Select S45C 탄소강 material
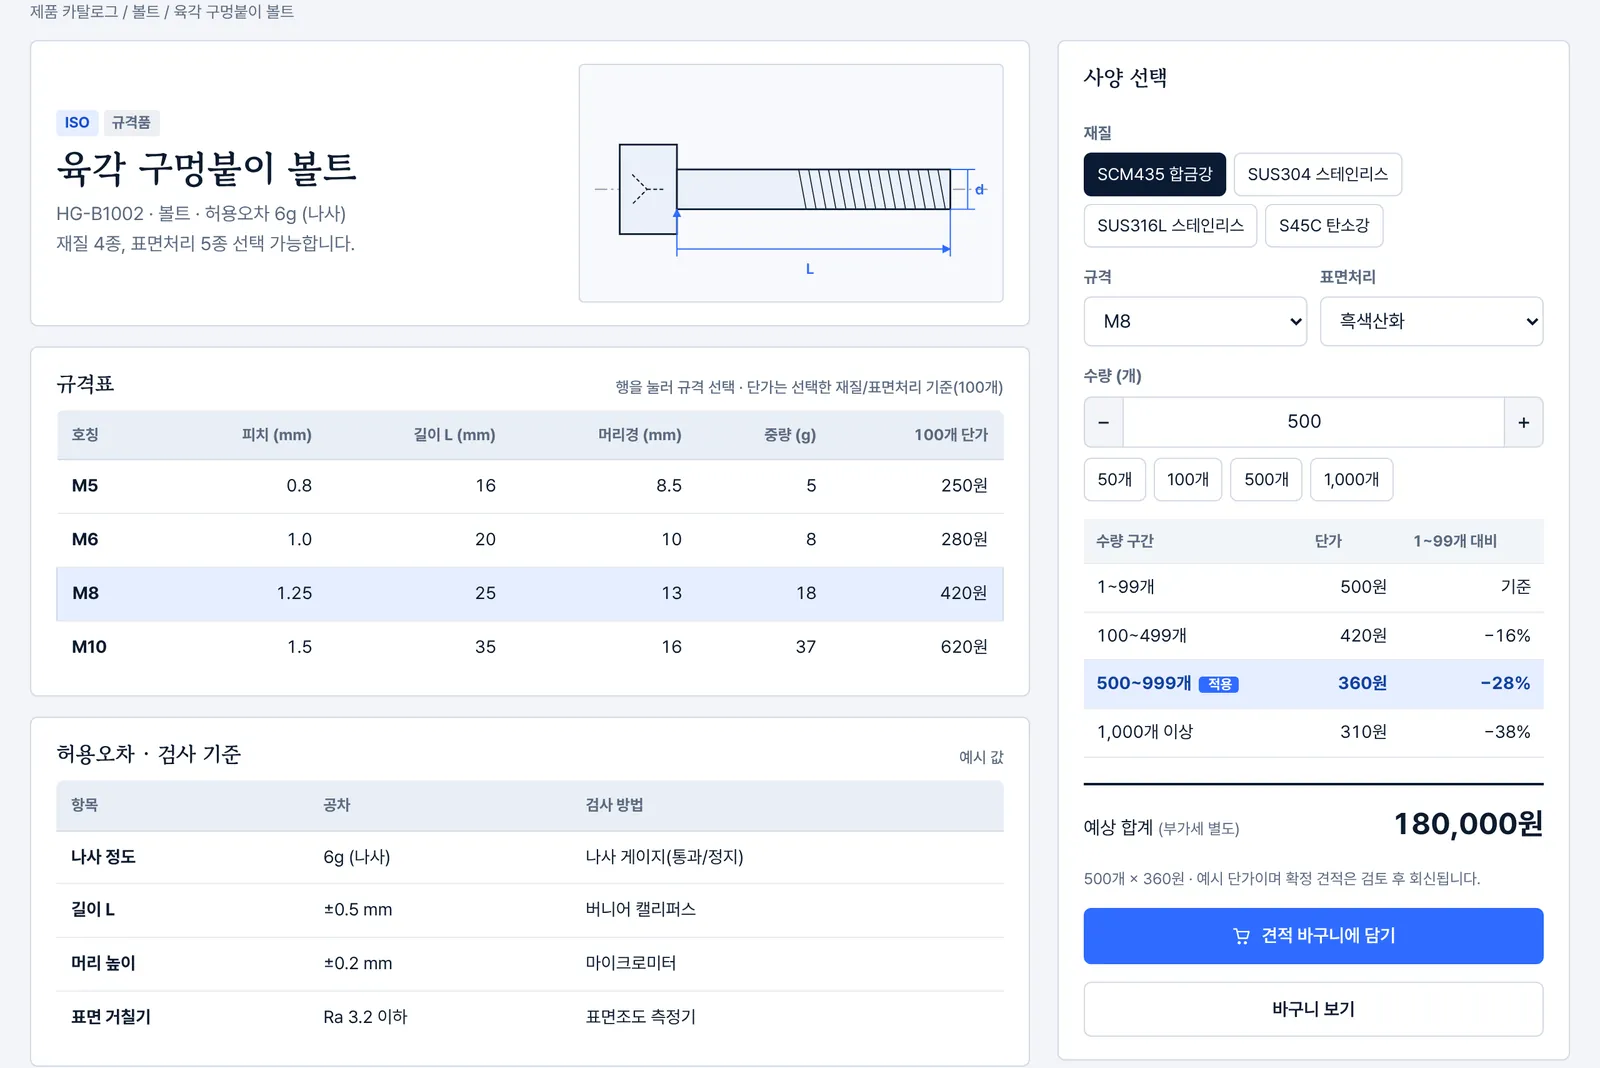Image resolution: width=1600 pixels, height=1068 pixels. click(x=1324, y=225)
